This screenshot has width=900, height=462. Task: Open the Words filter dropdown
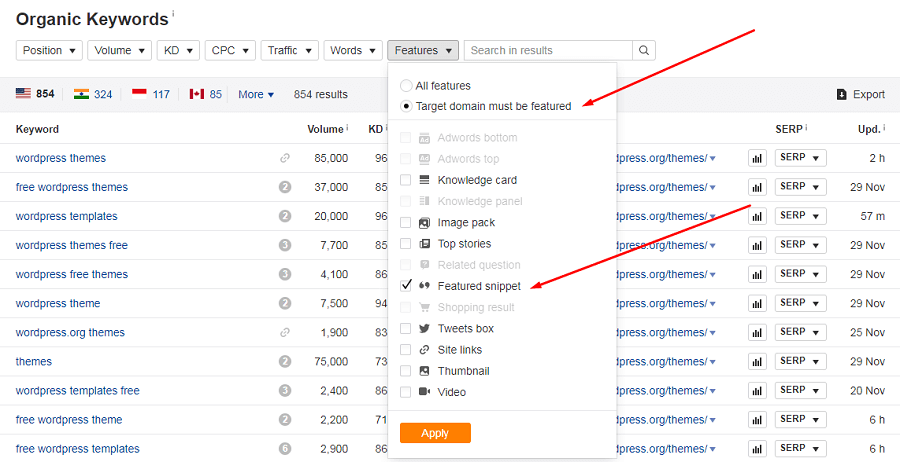tap(353, 51)
